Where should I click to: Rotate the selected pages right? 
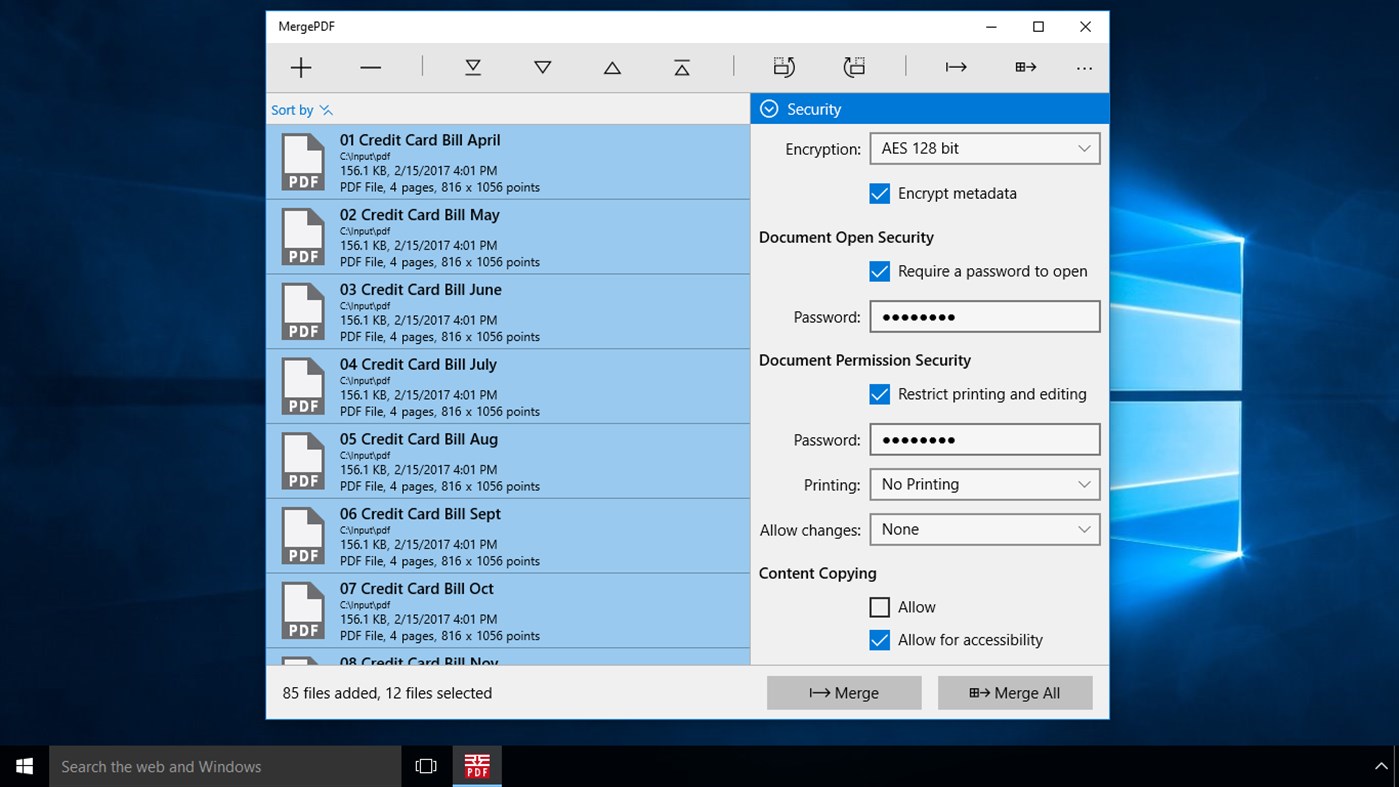(x=854, y=67)
